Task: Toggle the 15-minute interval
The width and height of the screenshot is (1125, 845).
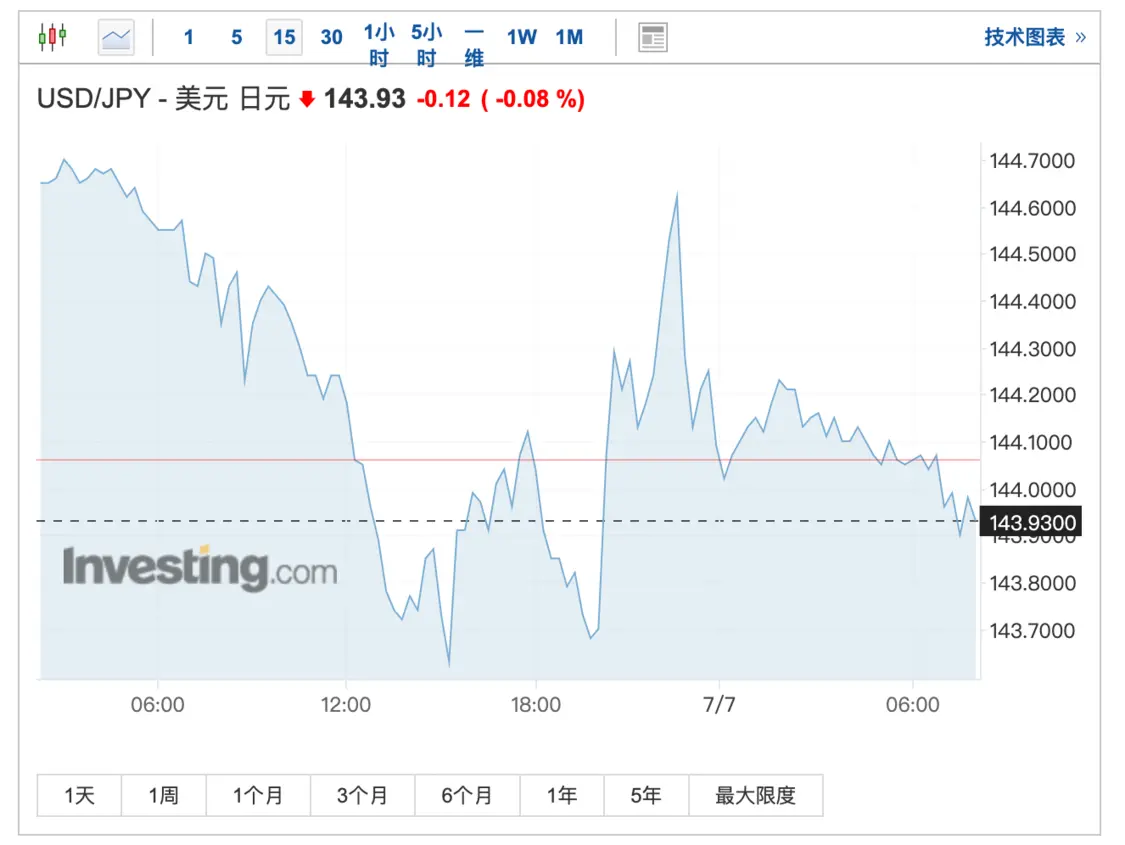Action: 284,37
